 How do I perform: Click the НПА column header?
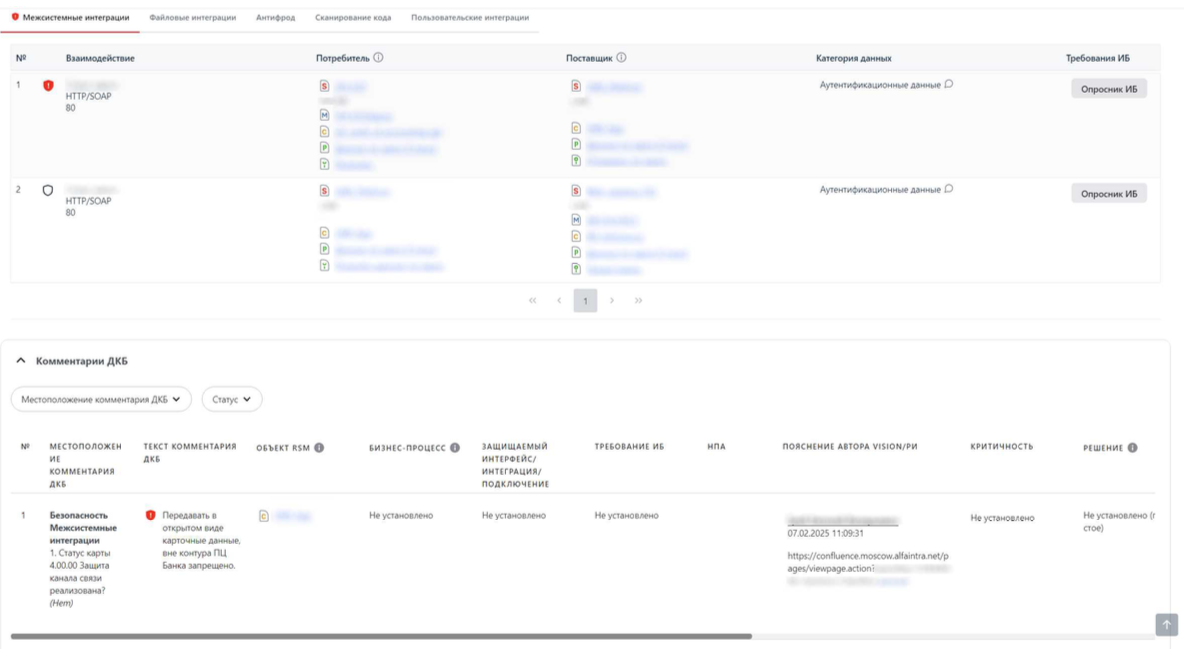[x=717, y=447]
